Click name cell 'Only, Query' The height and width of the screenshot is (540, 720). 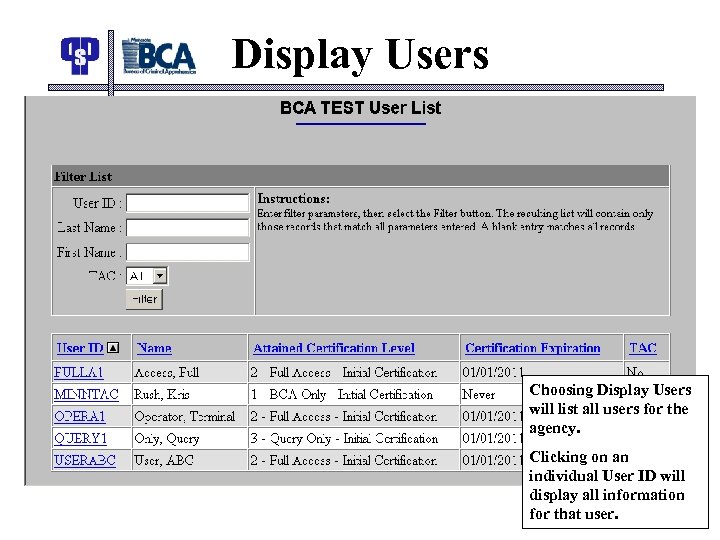point(189,439)
